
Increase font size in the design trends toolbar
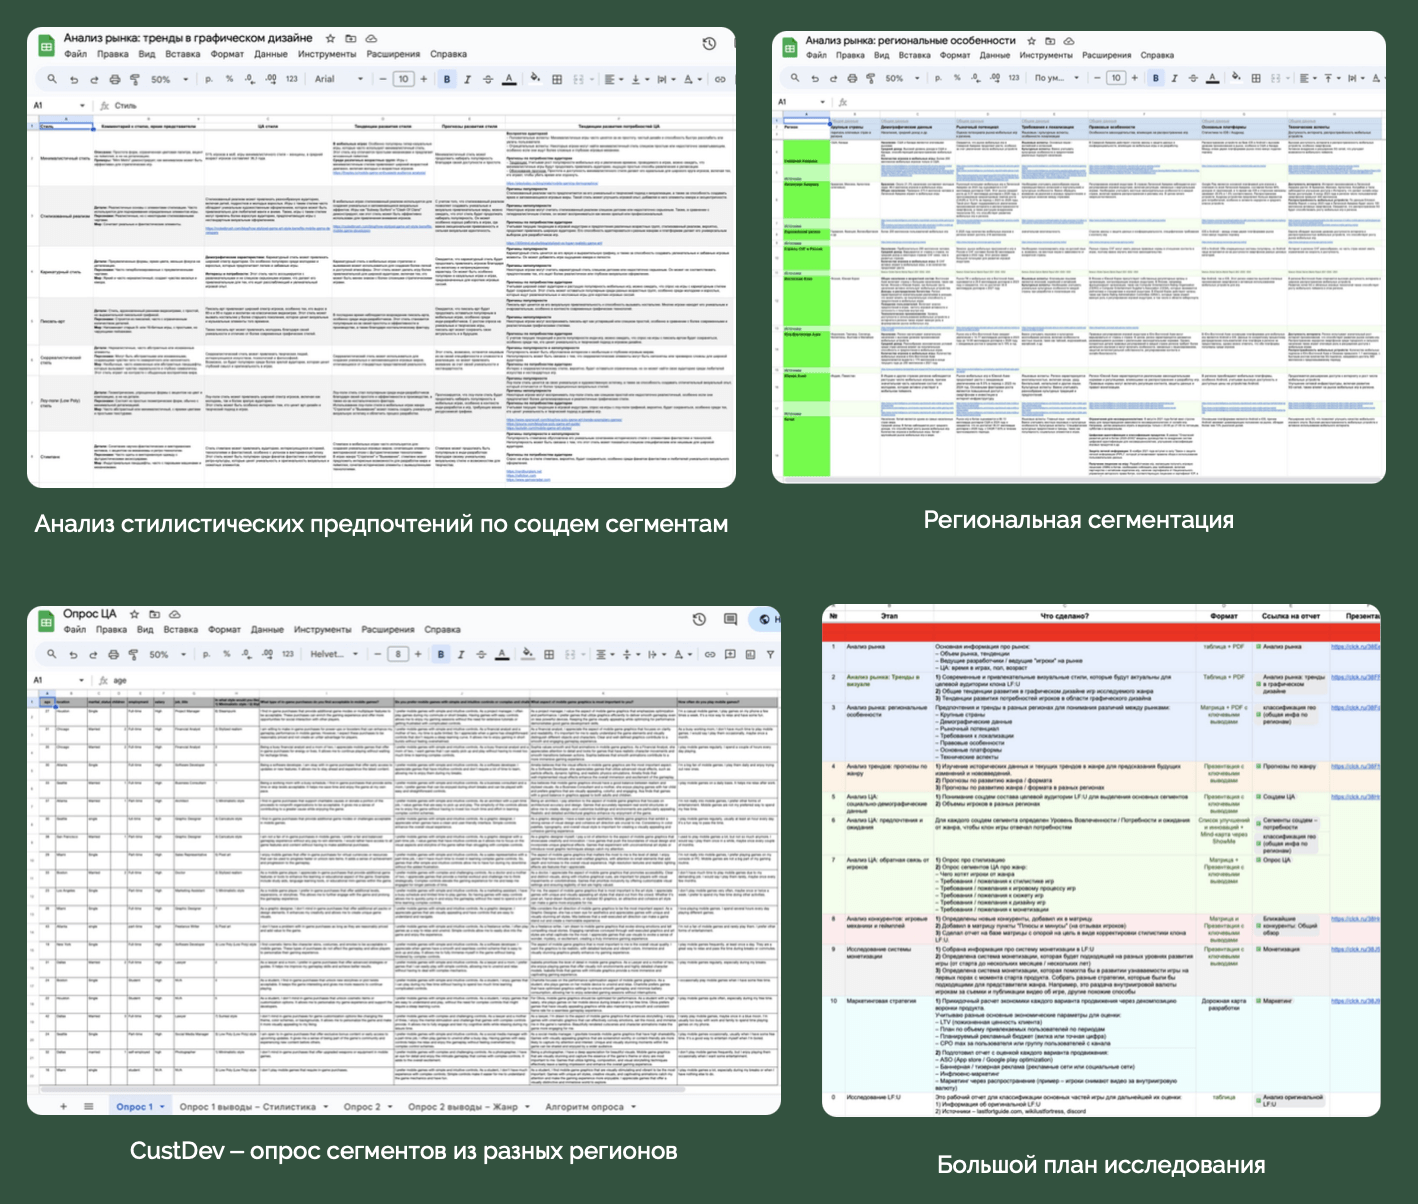[x=423, y=79]
